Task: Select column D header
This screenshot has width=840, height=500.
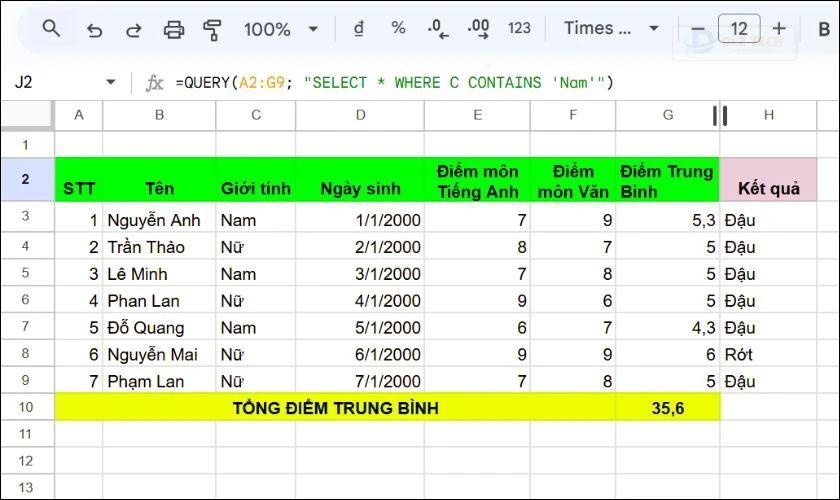Action: point(360,115)
